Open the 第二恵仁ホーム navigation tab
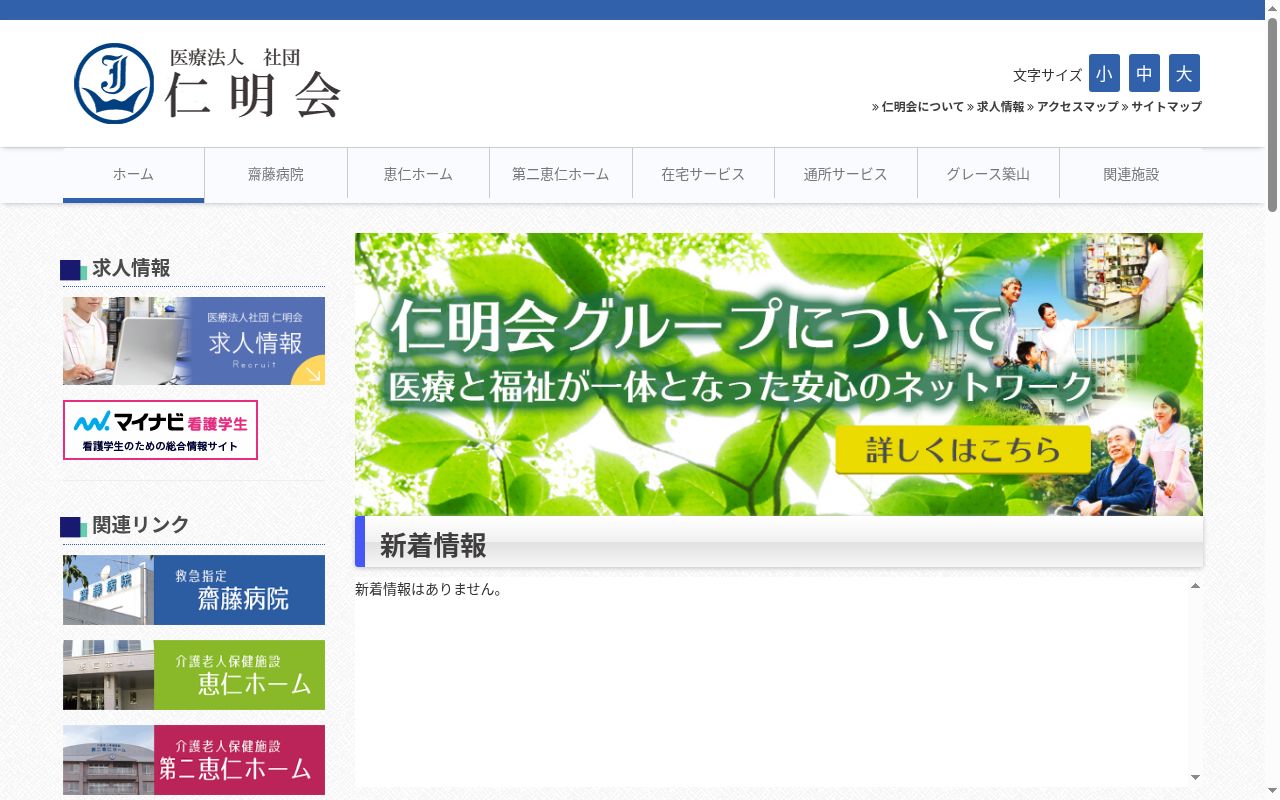This screenshot has height=800, width=1280. [x=561, y=175]
